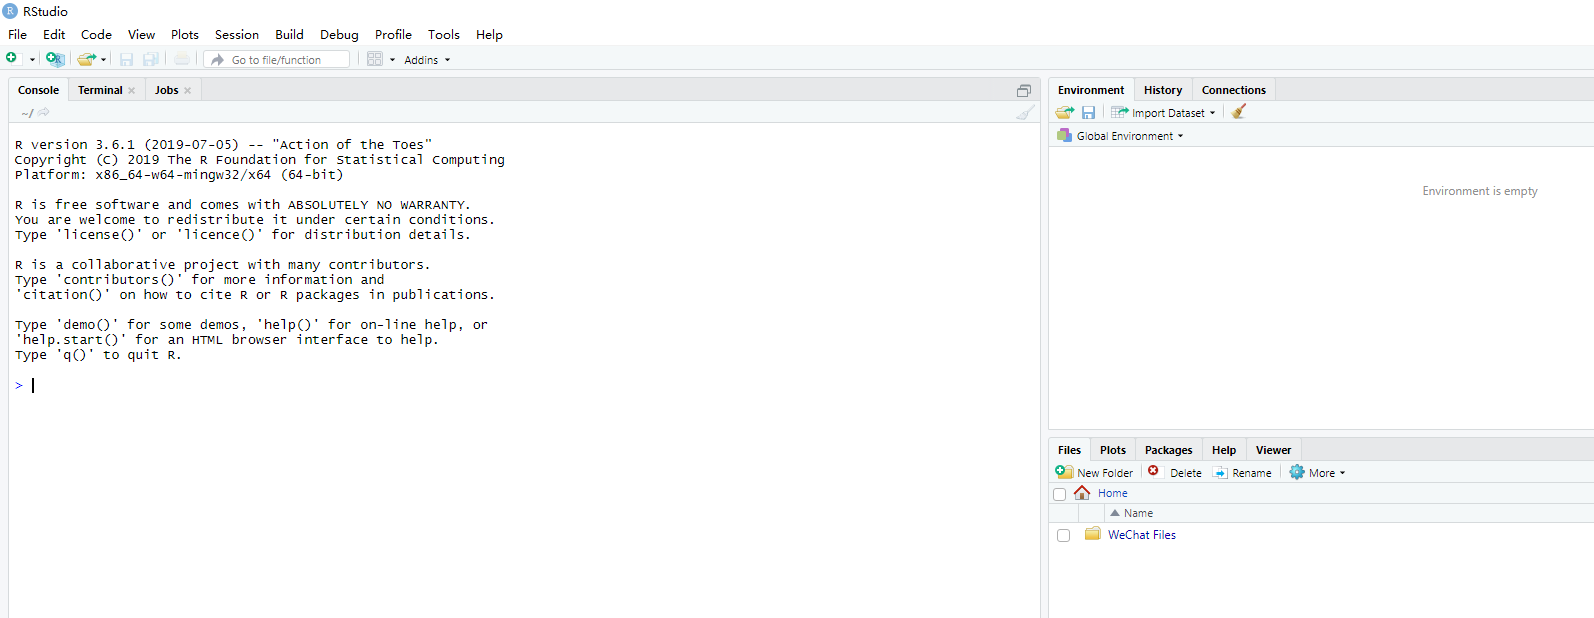Click the Rename button in Files pane

click(x=1242, y=473)
